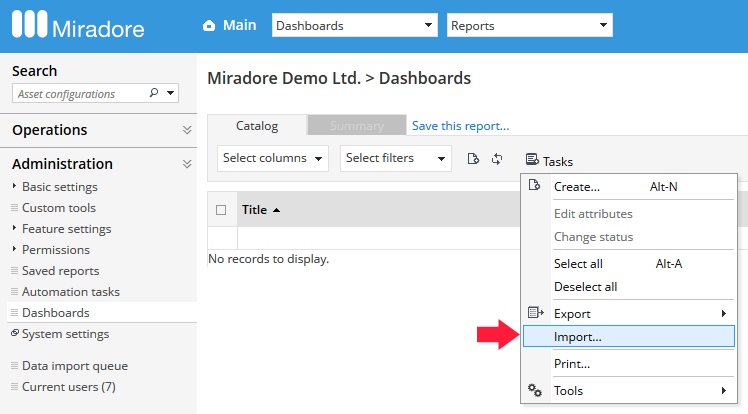Click the Operations section heading

click(50, 130)
